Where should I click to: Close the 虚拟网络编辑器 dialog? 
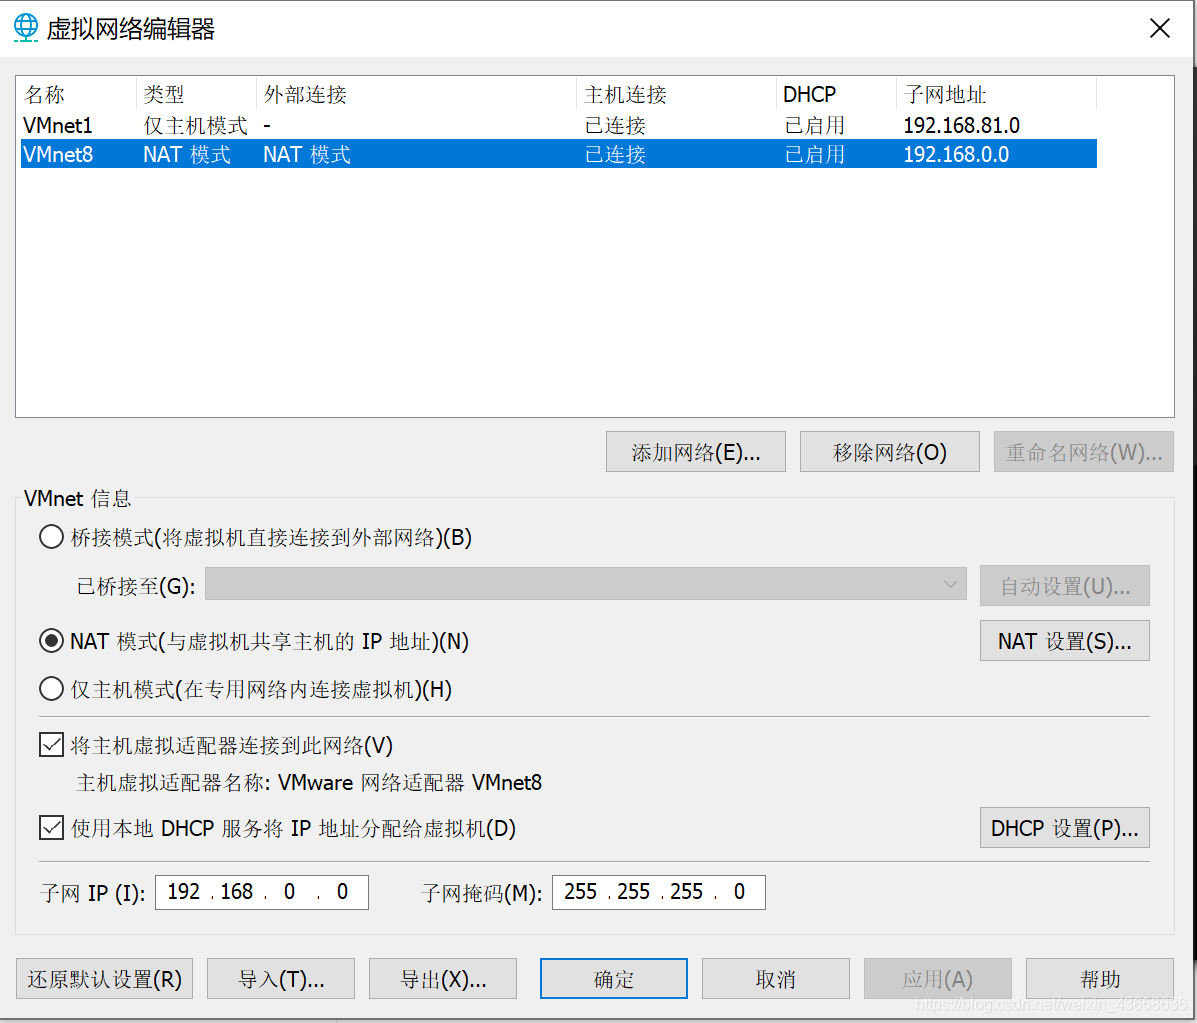click(x=1160, y=28)
